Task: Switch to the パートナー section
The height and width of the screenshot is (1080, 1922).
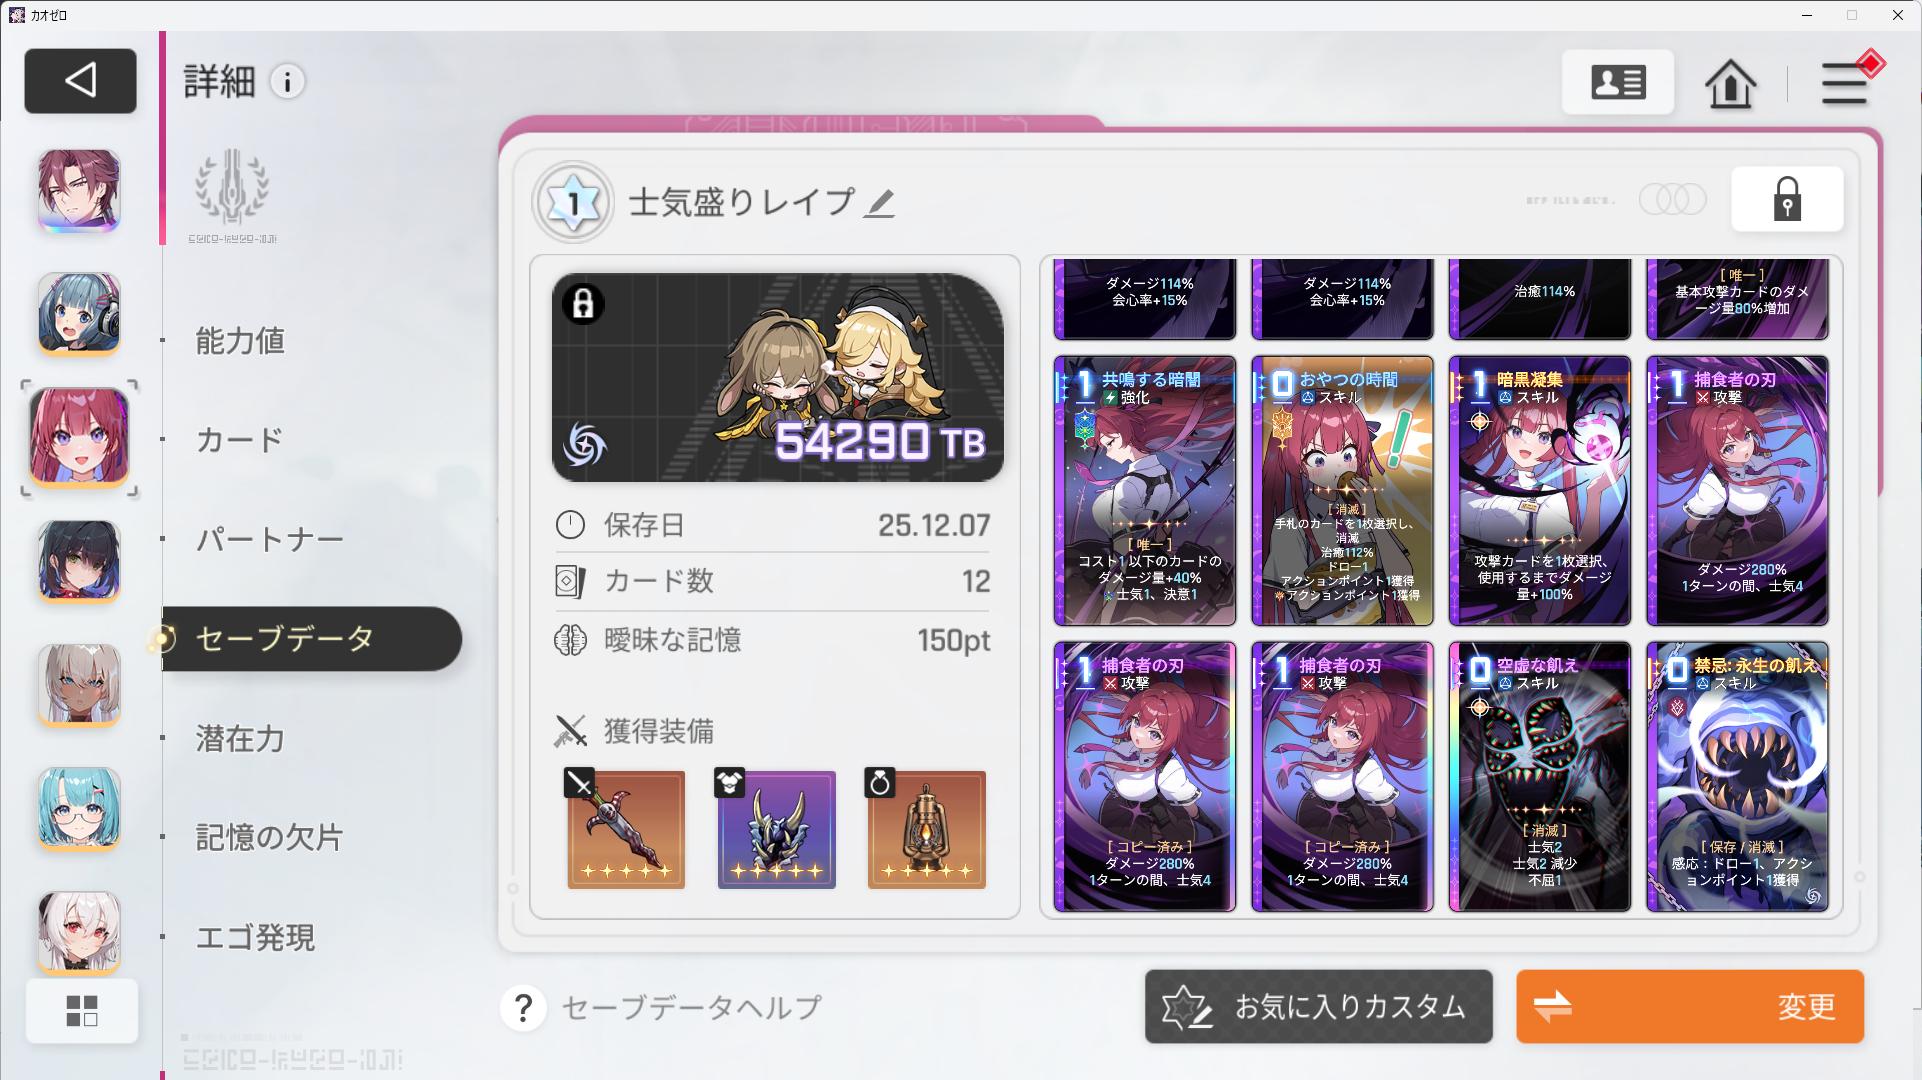Action: click(269, 540)
